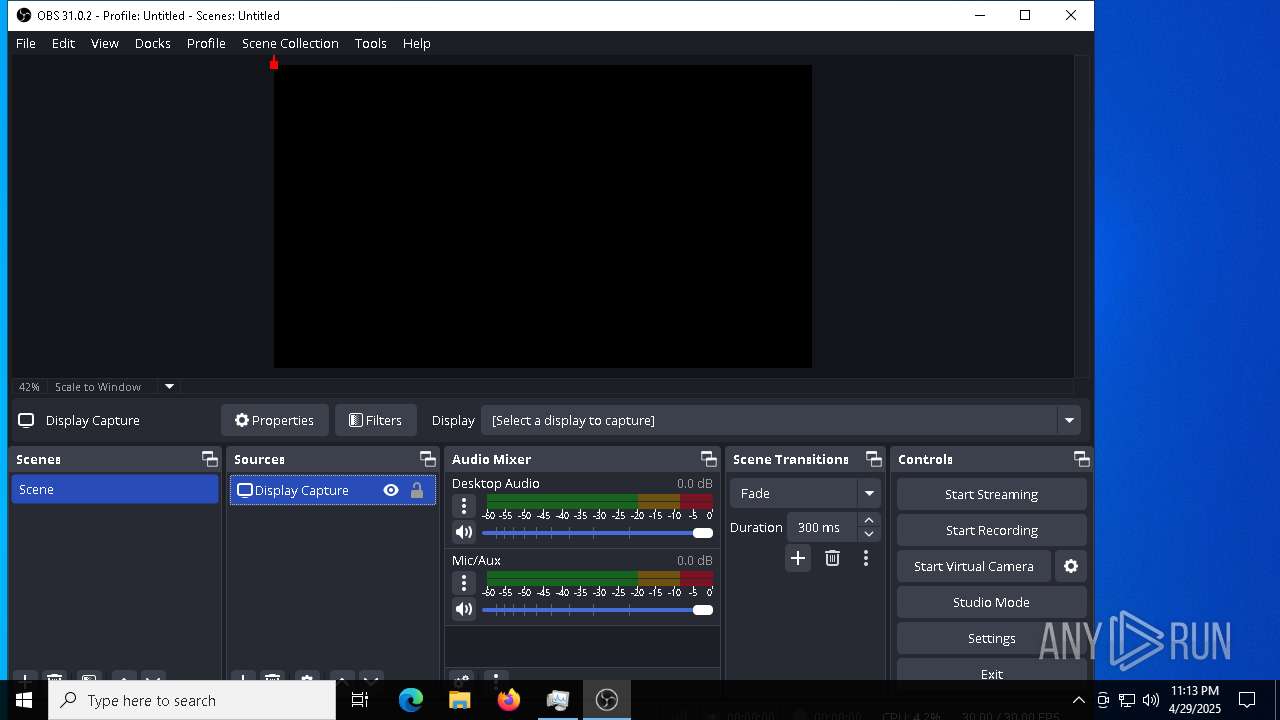Screen dimensions: 1280x720
Task: Open the Help menu
Action: (417, 43)
